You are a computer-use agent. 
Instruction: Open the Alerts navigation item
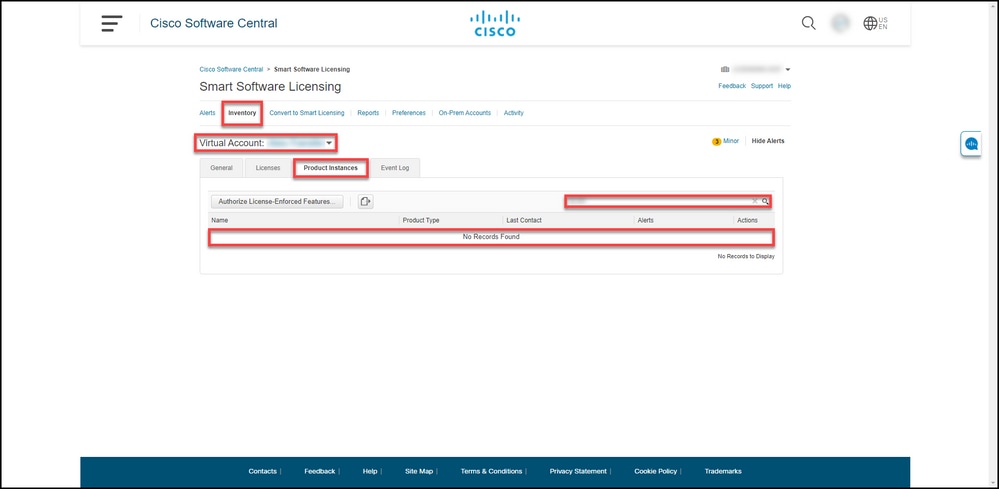pyautogui.click(x=207, y=113)
